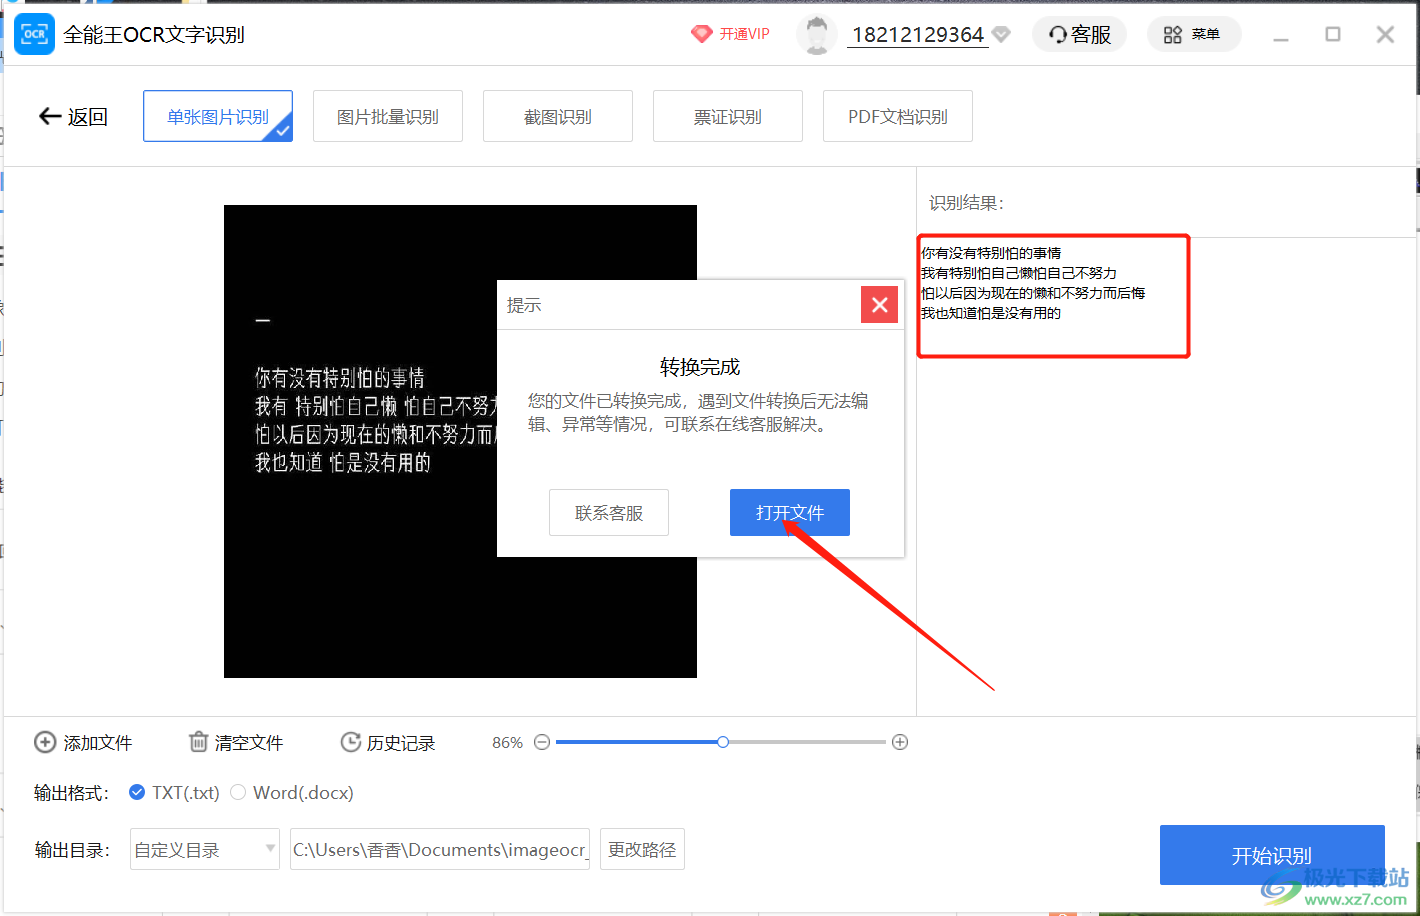Open the 客服 customer service button
1420x916 pixels.
pos(1079,34)
